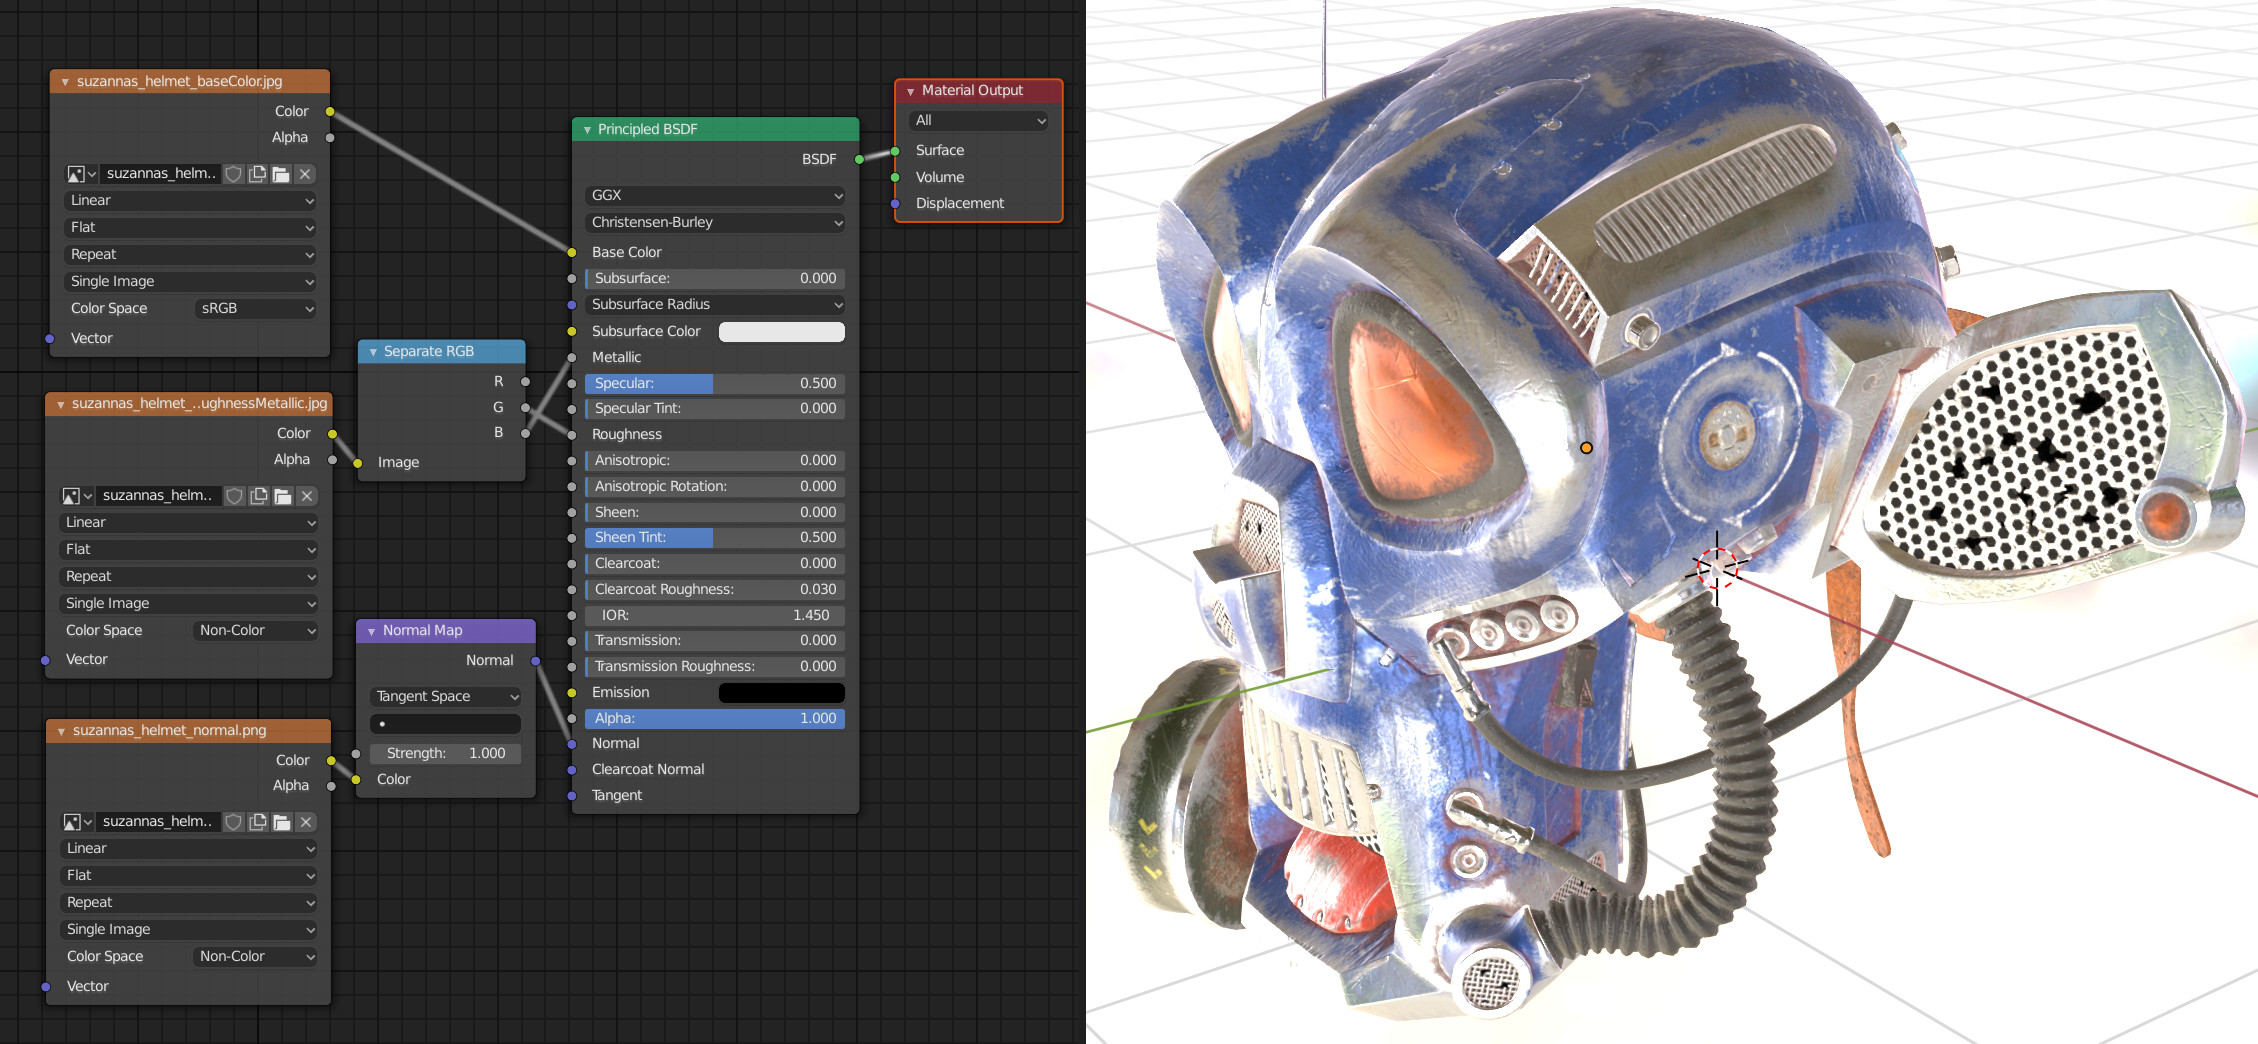2258x1044 pixels.
Task: Click the Normal output socket of Normal Map
Action: [536, 661]
